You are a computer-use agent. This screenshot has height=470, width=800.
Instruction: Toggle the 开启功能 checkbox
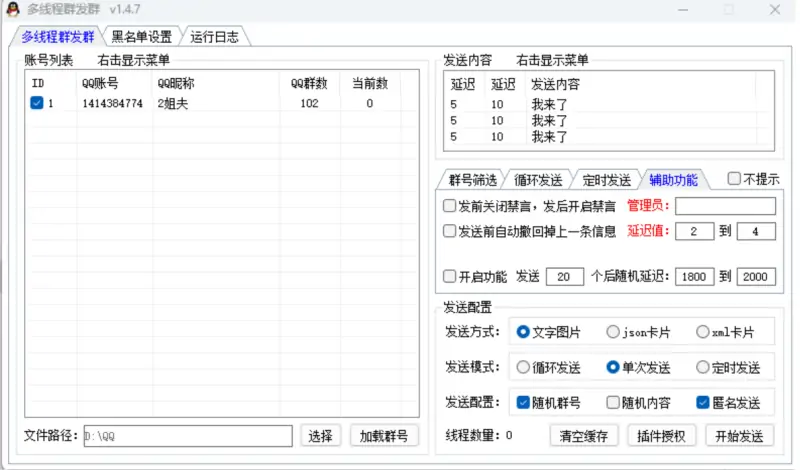(x=450, y=276)
